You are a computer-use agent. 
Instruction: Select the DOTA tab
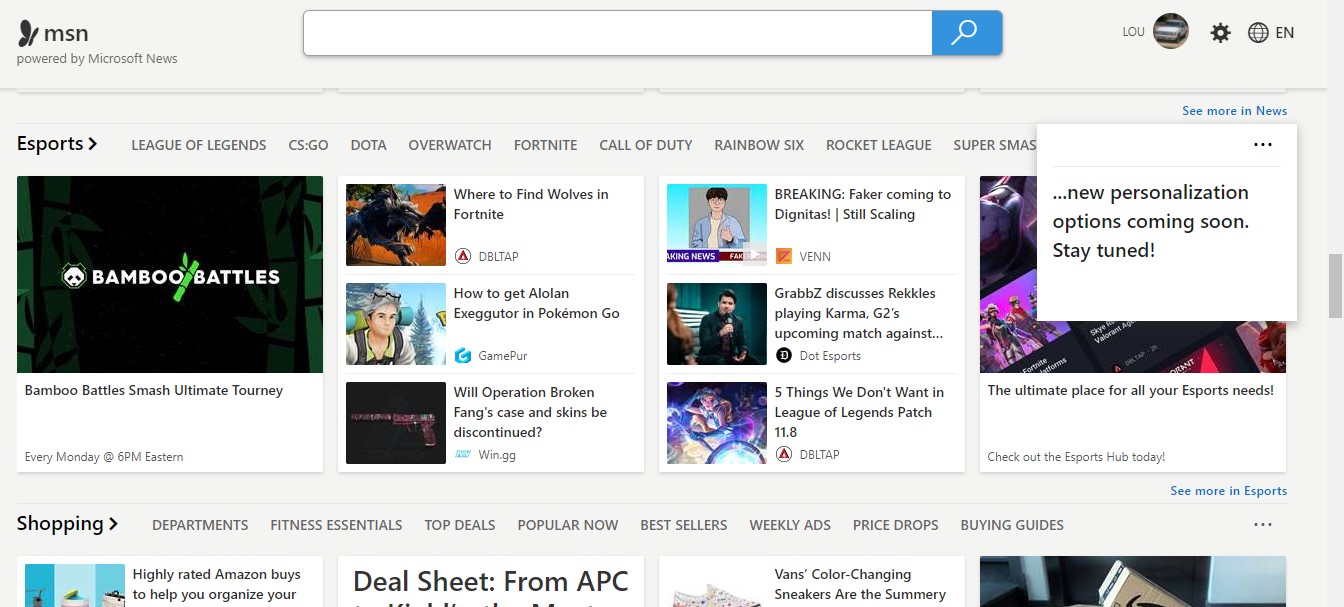tap(368, 145)
